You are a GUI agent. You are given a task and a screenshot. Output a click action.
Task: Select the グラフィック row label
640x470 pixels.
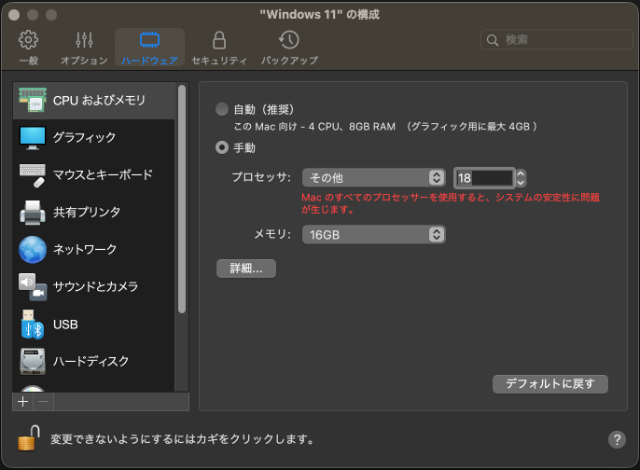click(84, 137)
